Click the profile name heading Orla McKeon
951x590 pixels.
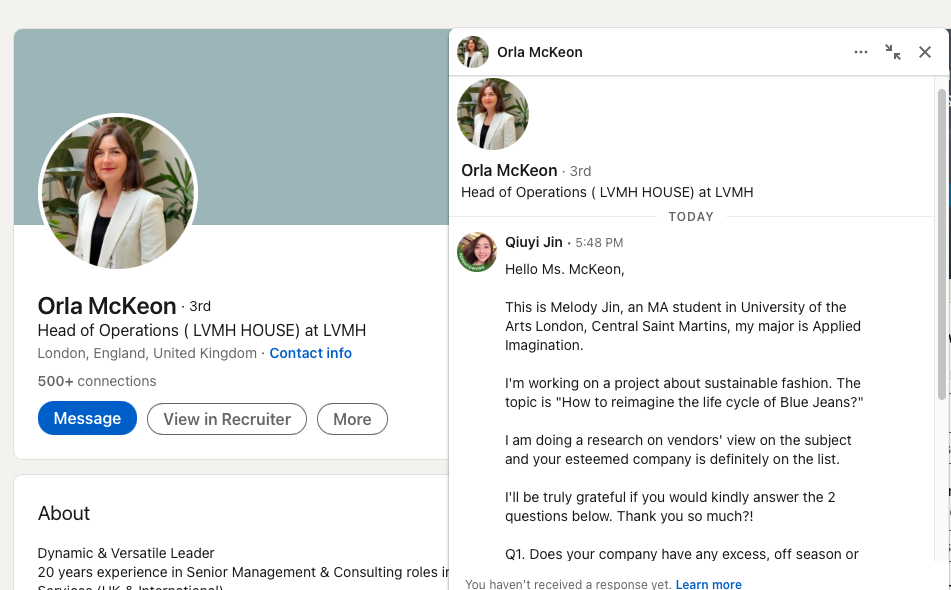coord(107,306)
